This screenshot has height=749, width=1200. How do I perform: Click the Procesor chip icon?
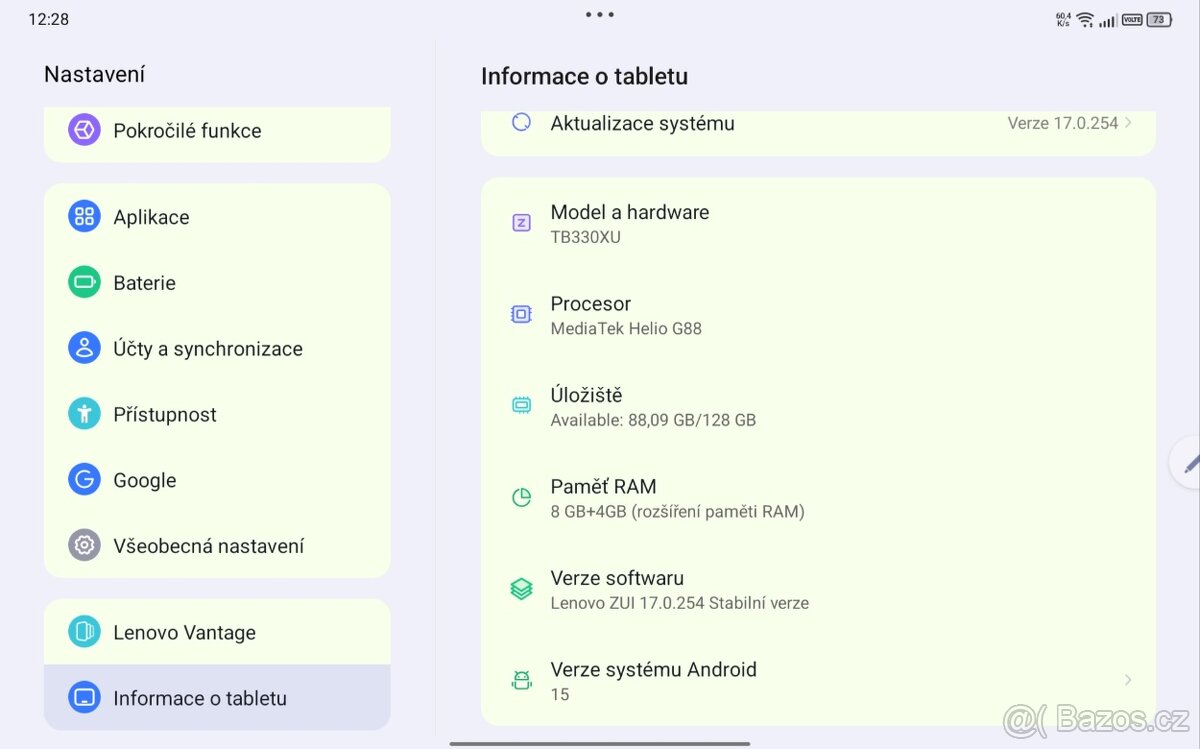[520, 314]
